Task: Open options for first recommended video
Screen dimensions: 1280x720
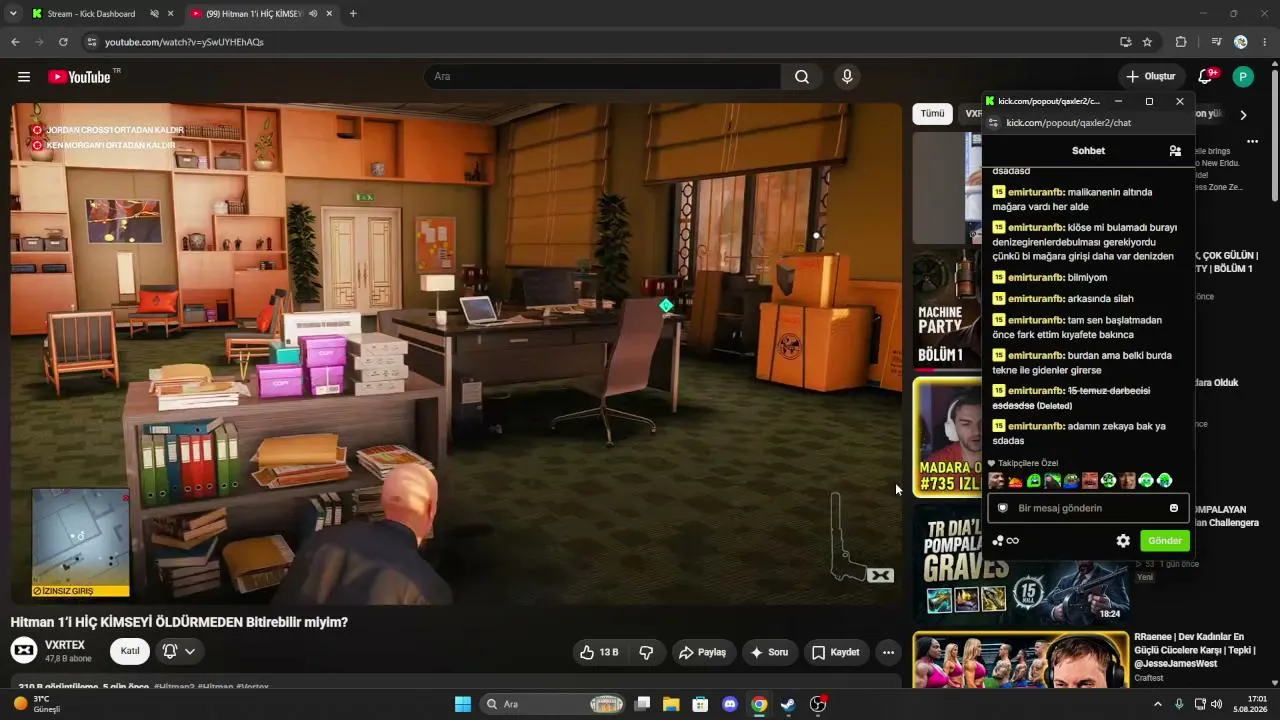Action: pyautogui.click(x=1252, y=142)
